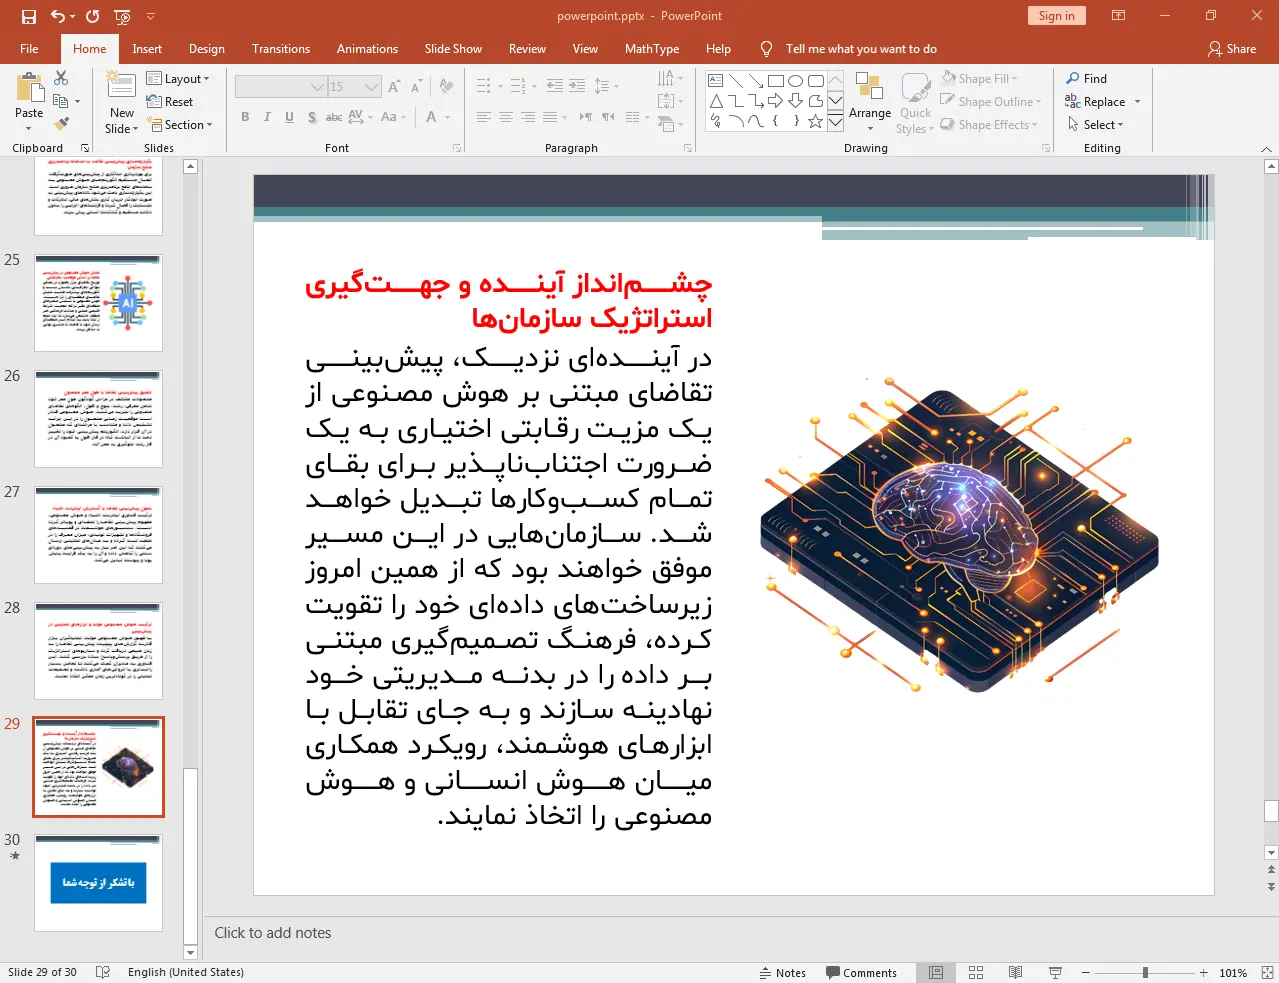1279x983 pixels.
Task: Toggle Justify paragraph alignment
Action: (550, 117)
